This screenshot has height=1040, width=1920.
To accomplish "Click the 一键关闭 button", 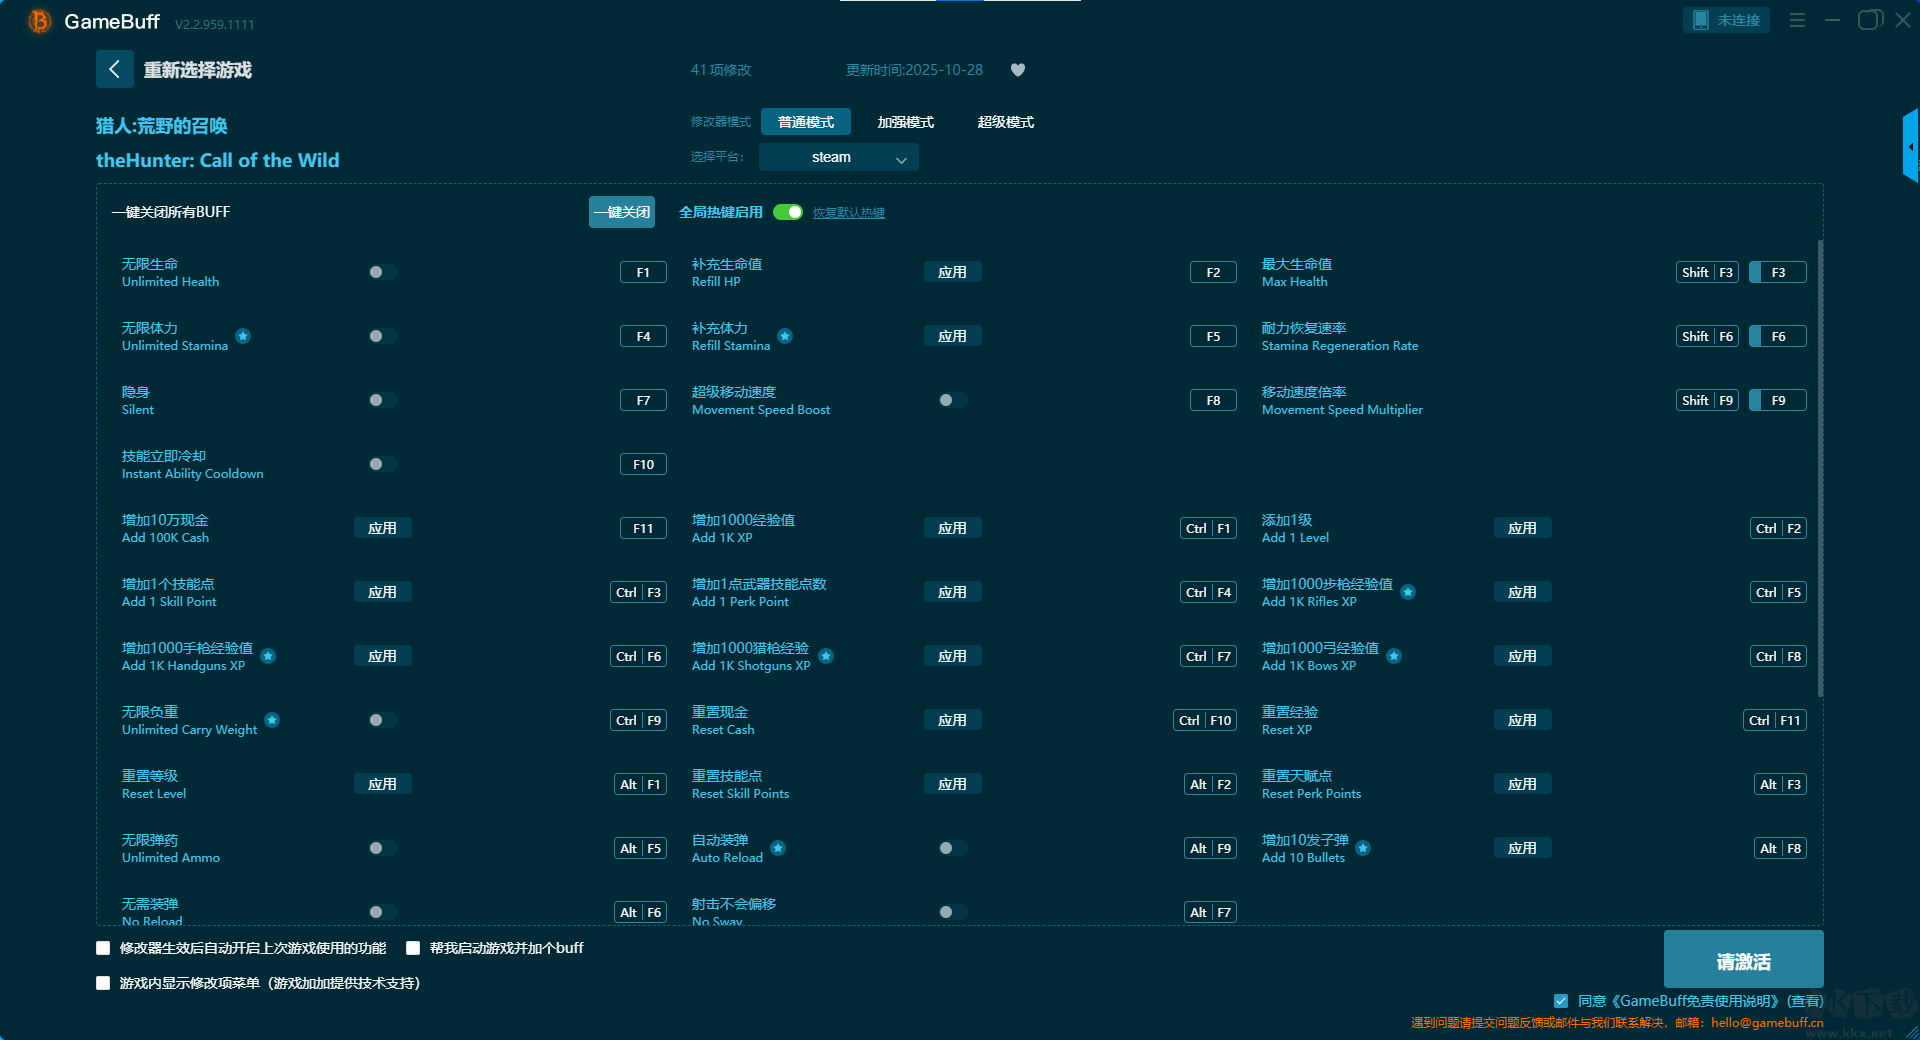I will click(x=622, y=212).
